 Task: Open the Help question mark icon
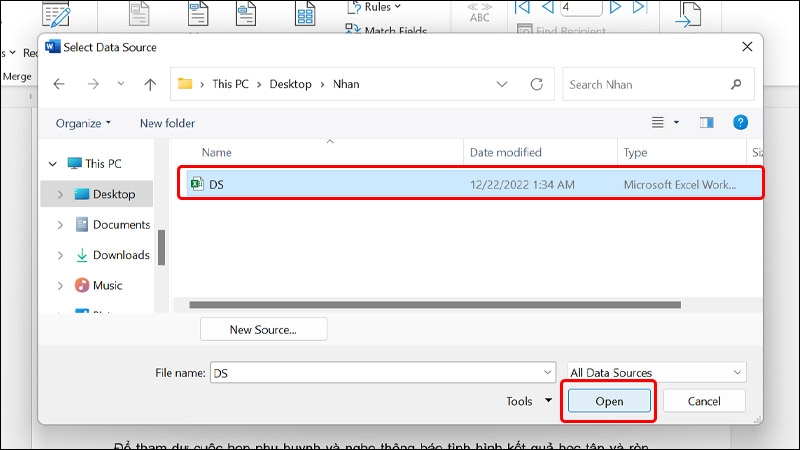740,122
